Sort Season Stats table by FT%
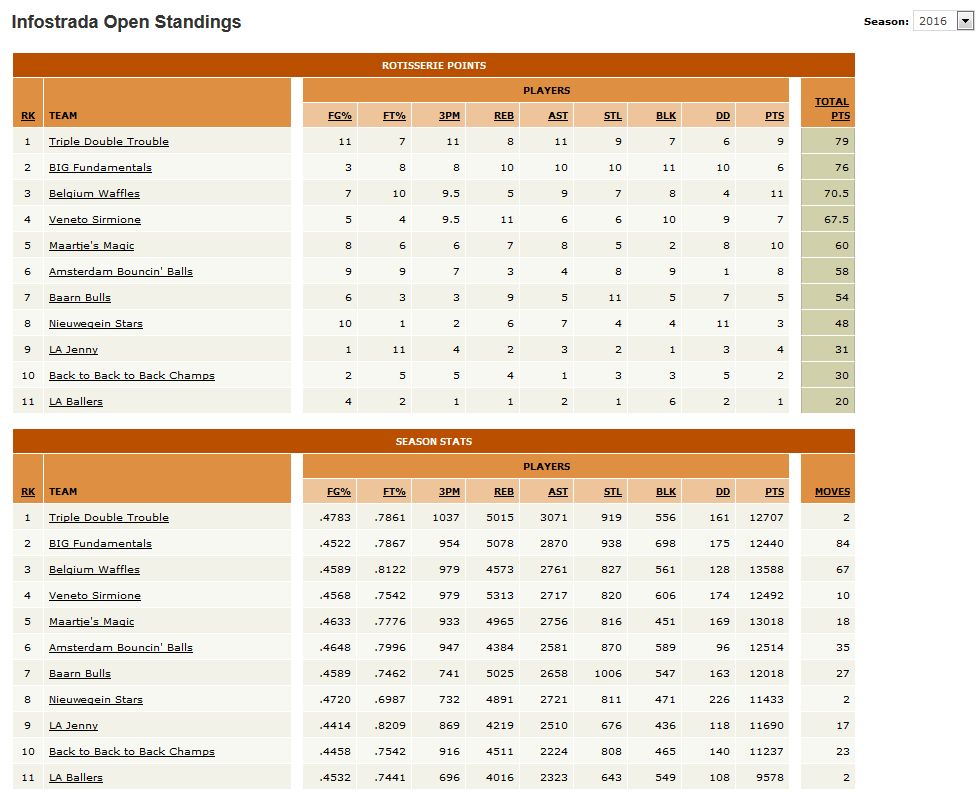 tap(394, 491)
